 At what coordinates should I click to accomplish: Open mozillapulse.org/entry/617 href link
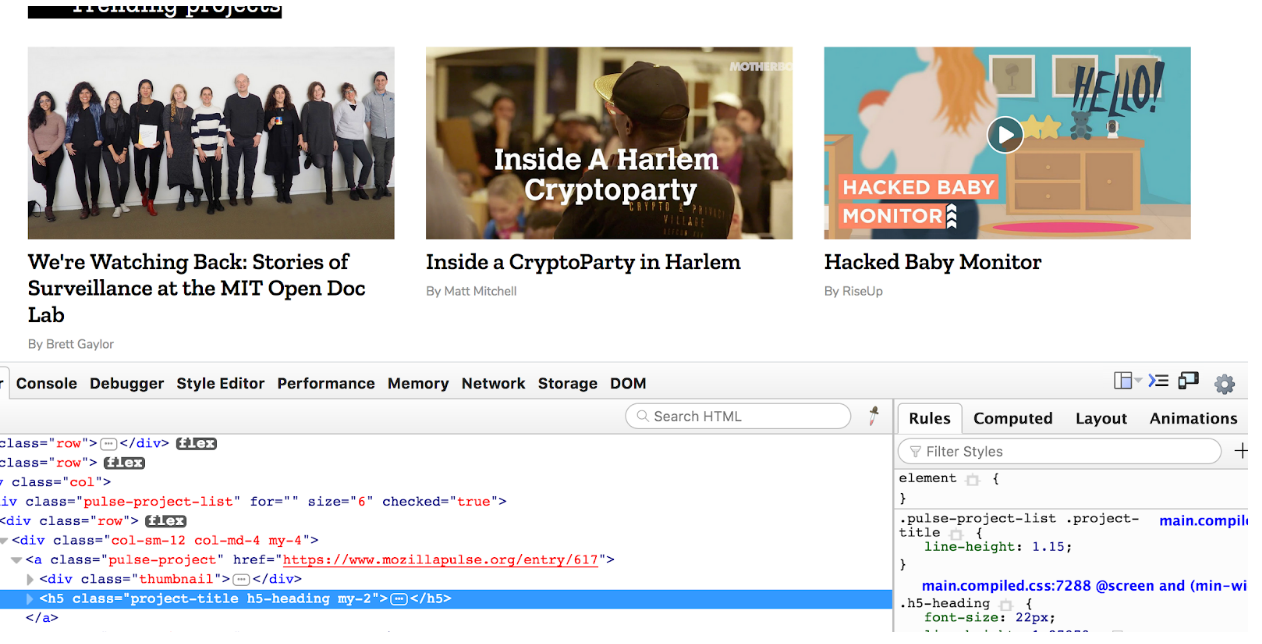coord(440,560)
